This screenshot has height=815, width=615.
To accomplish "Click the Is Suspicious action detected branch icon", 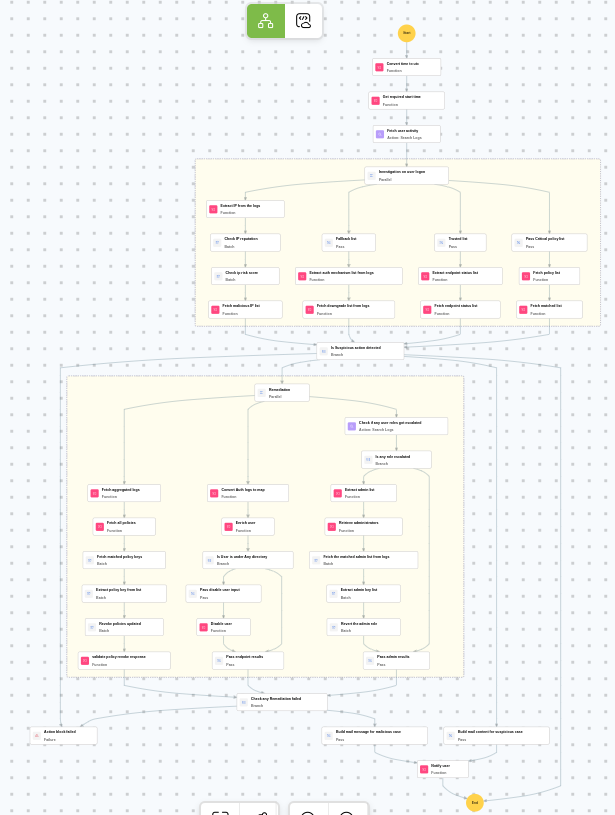I will [x=324, y=351].
